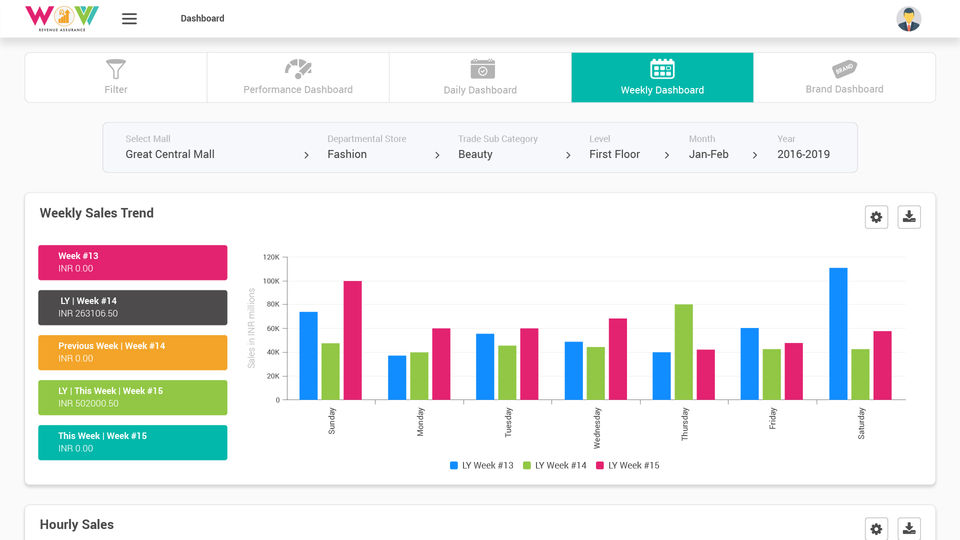The width and height of the screenshot is (960, 540).
Task: Click Tuesday's green bar
Action: [x=507, y=373]
